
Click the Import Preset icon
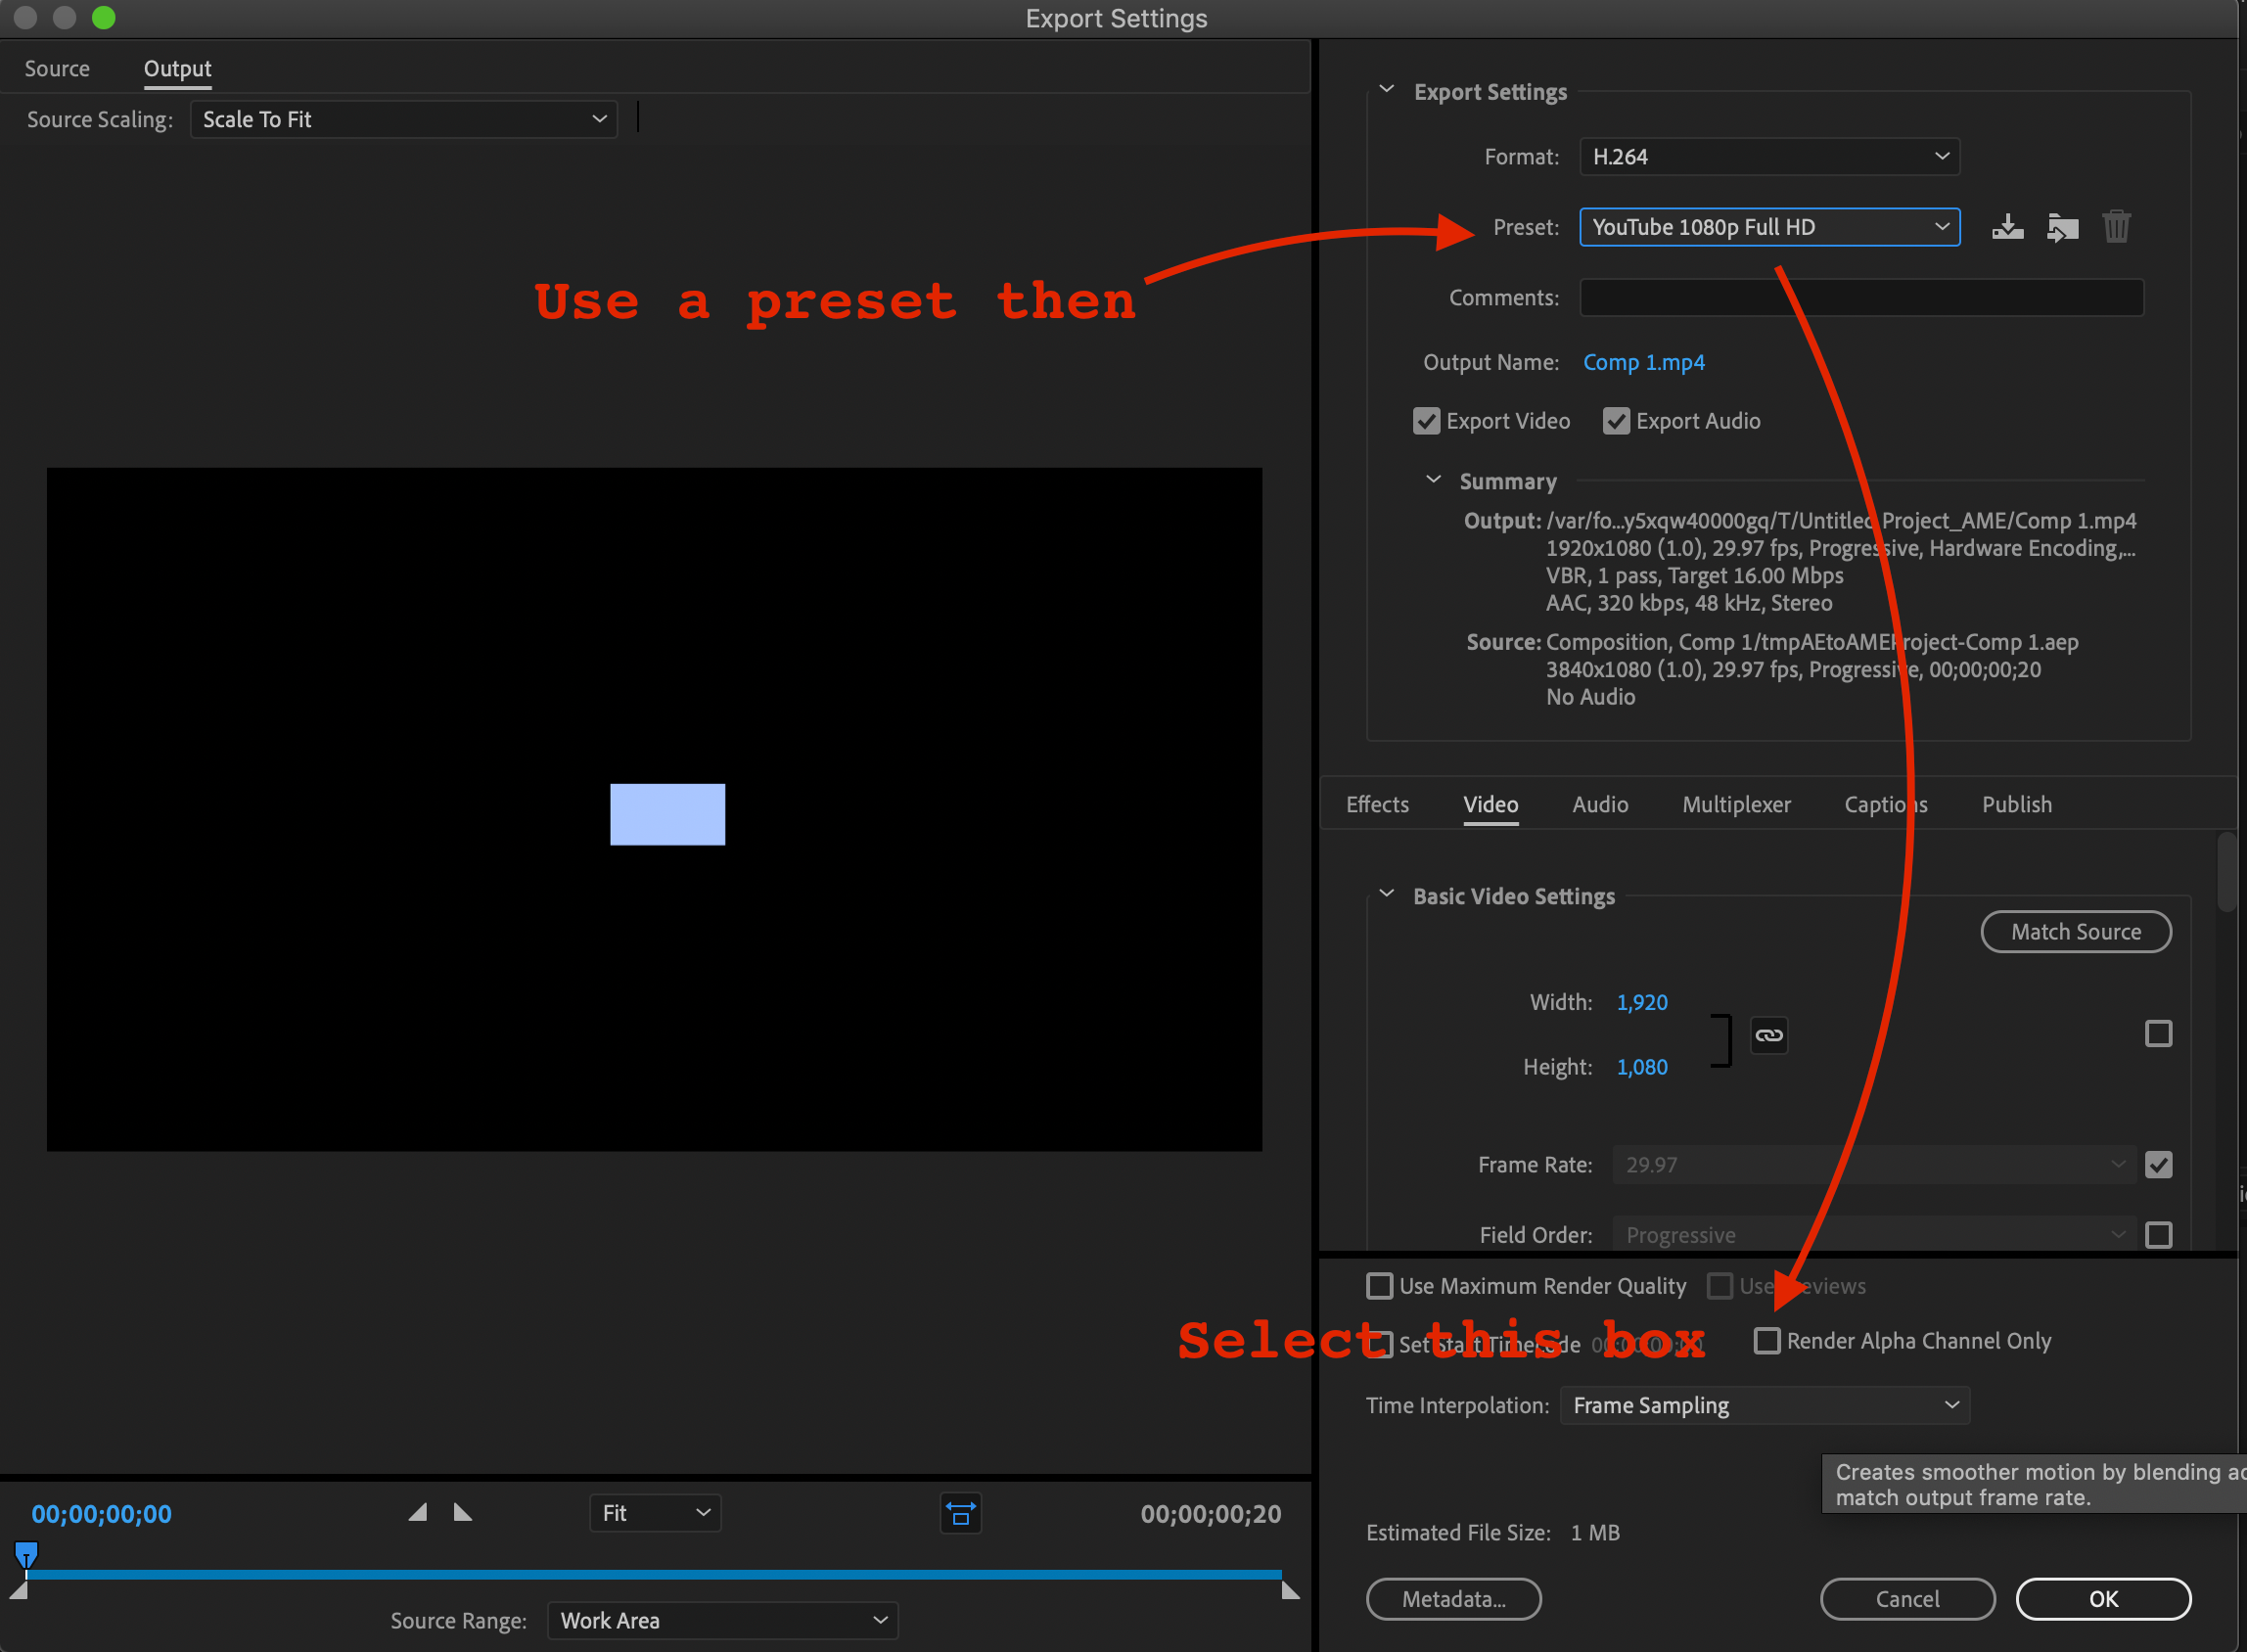tap(2061, 227)
